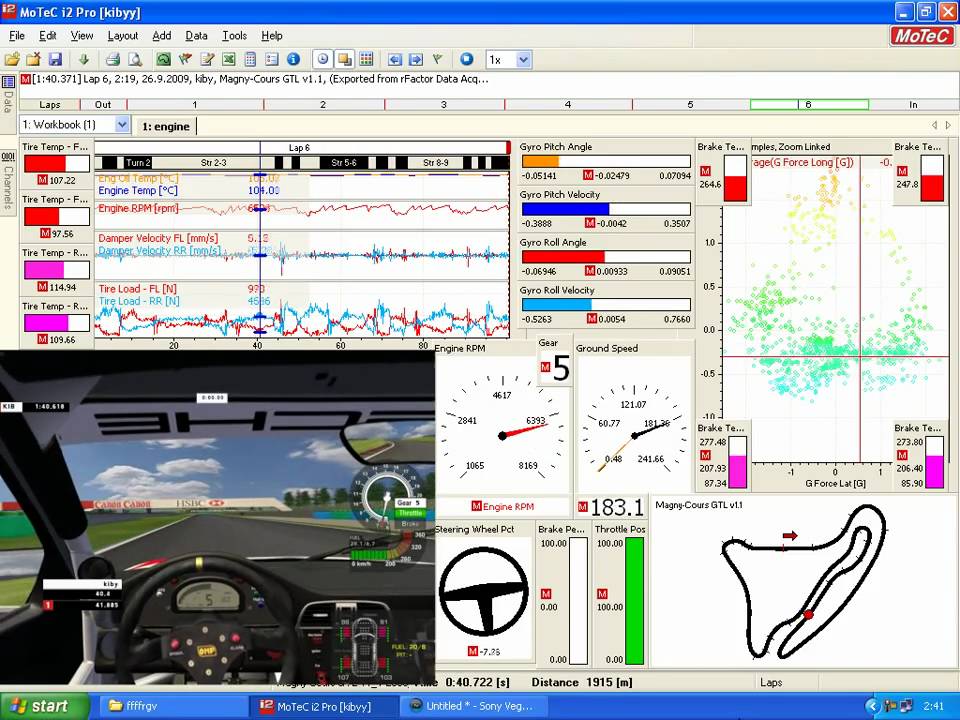This screenshot has width=960, height=720.
Task: Click the MoTeC logo button
Action: click(921, 36)
